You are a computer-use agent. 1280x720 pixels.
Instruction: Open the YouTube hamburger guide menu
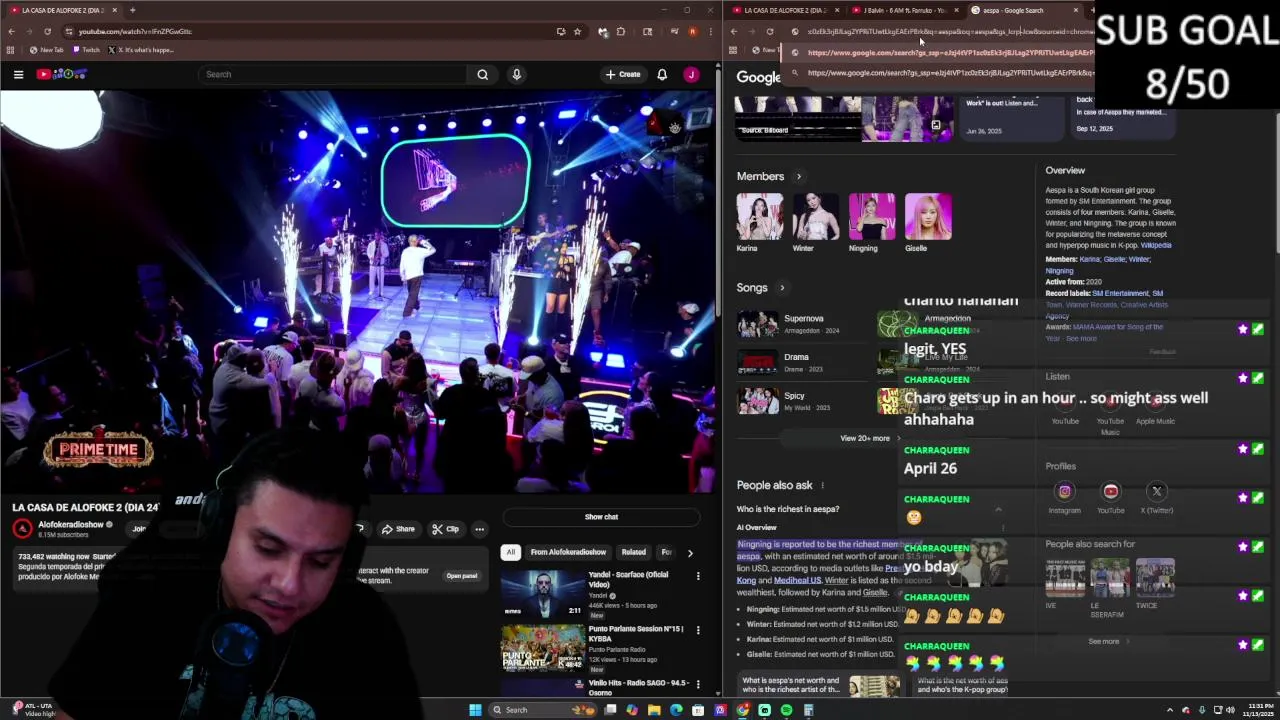pyautogui.click(x=18, y=74)
